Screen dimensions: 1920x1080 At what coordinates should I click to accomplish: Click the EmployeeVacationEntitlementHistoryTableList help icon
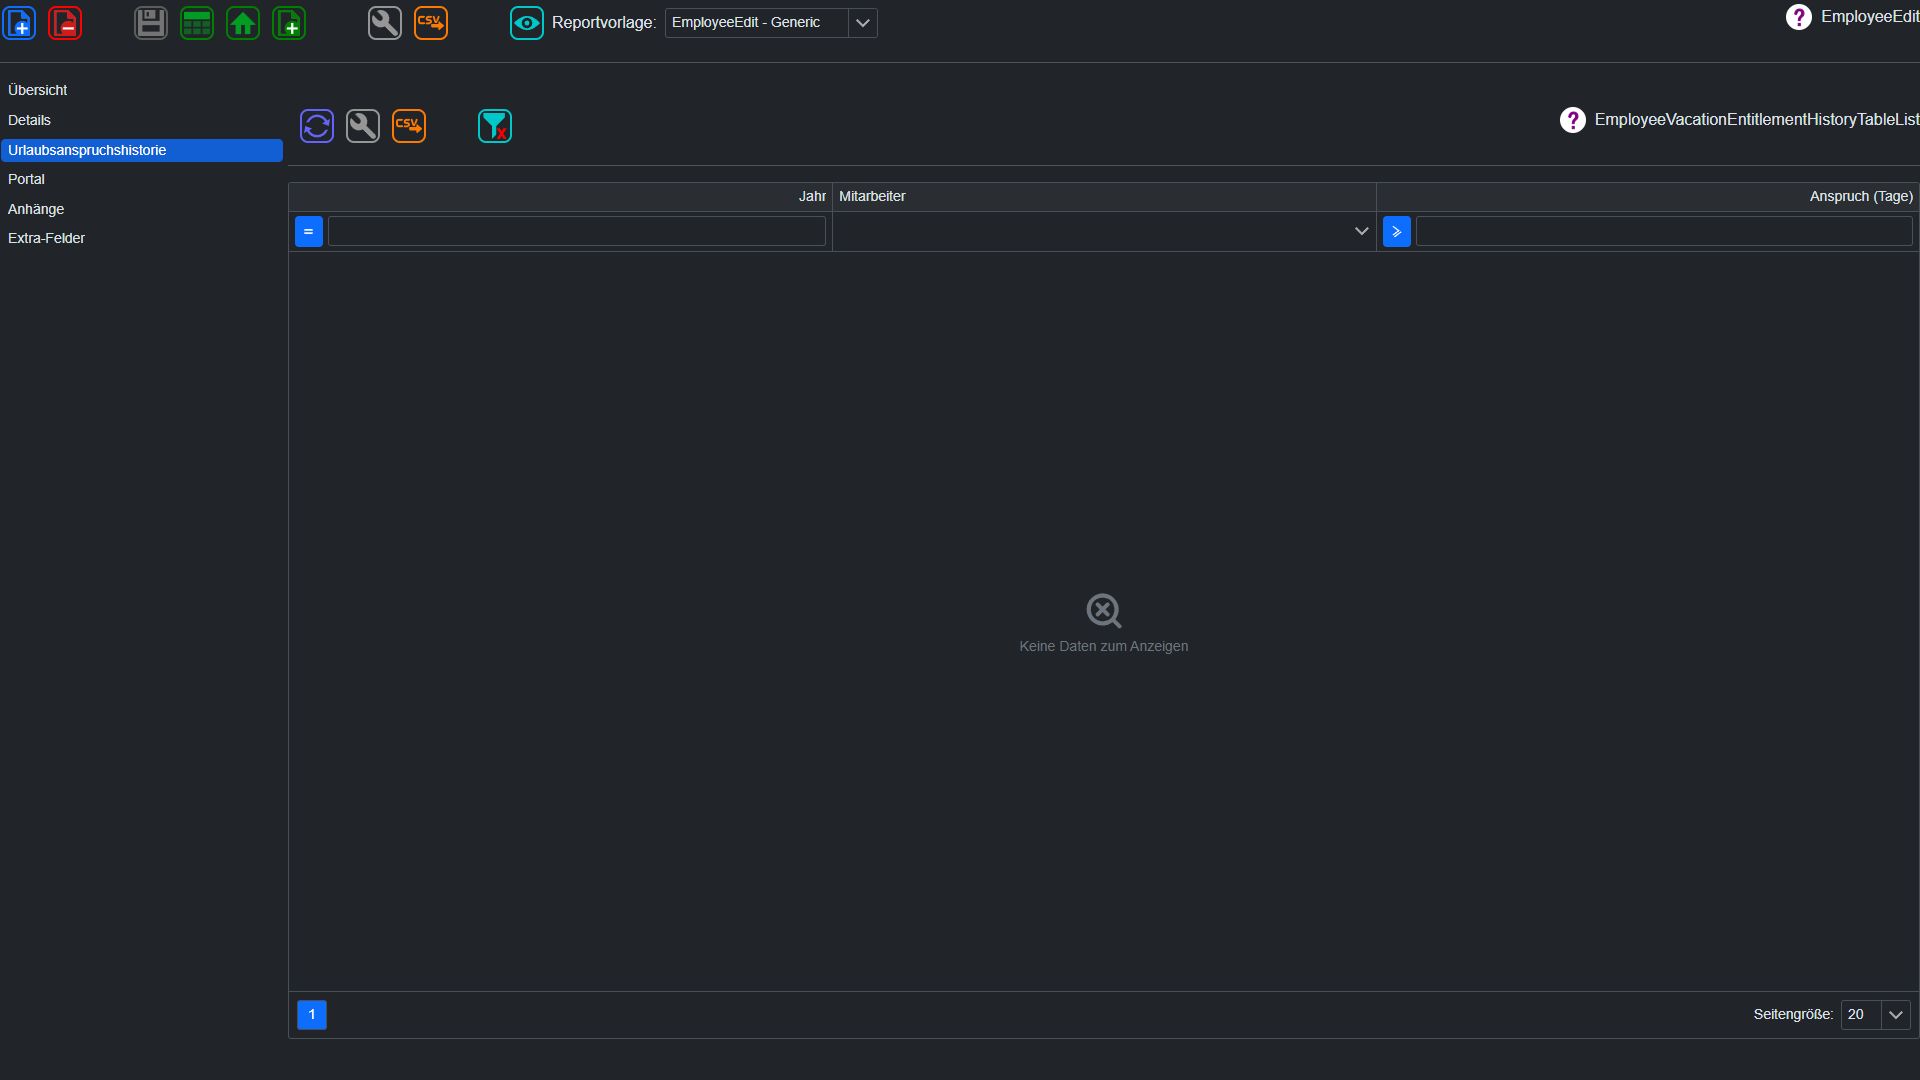pyautogui.click(x=1572, y=120)
